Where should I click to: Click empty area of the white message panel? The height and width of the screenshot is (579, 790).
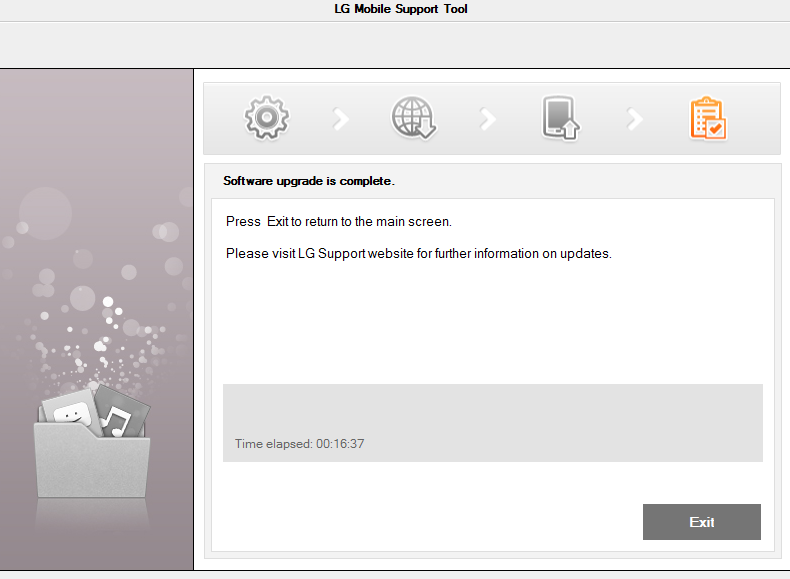click(x=493, y=323)
